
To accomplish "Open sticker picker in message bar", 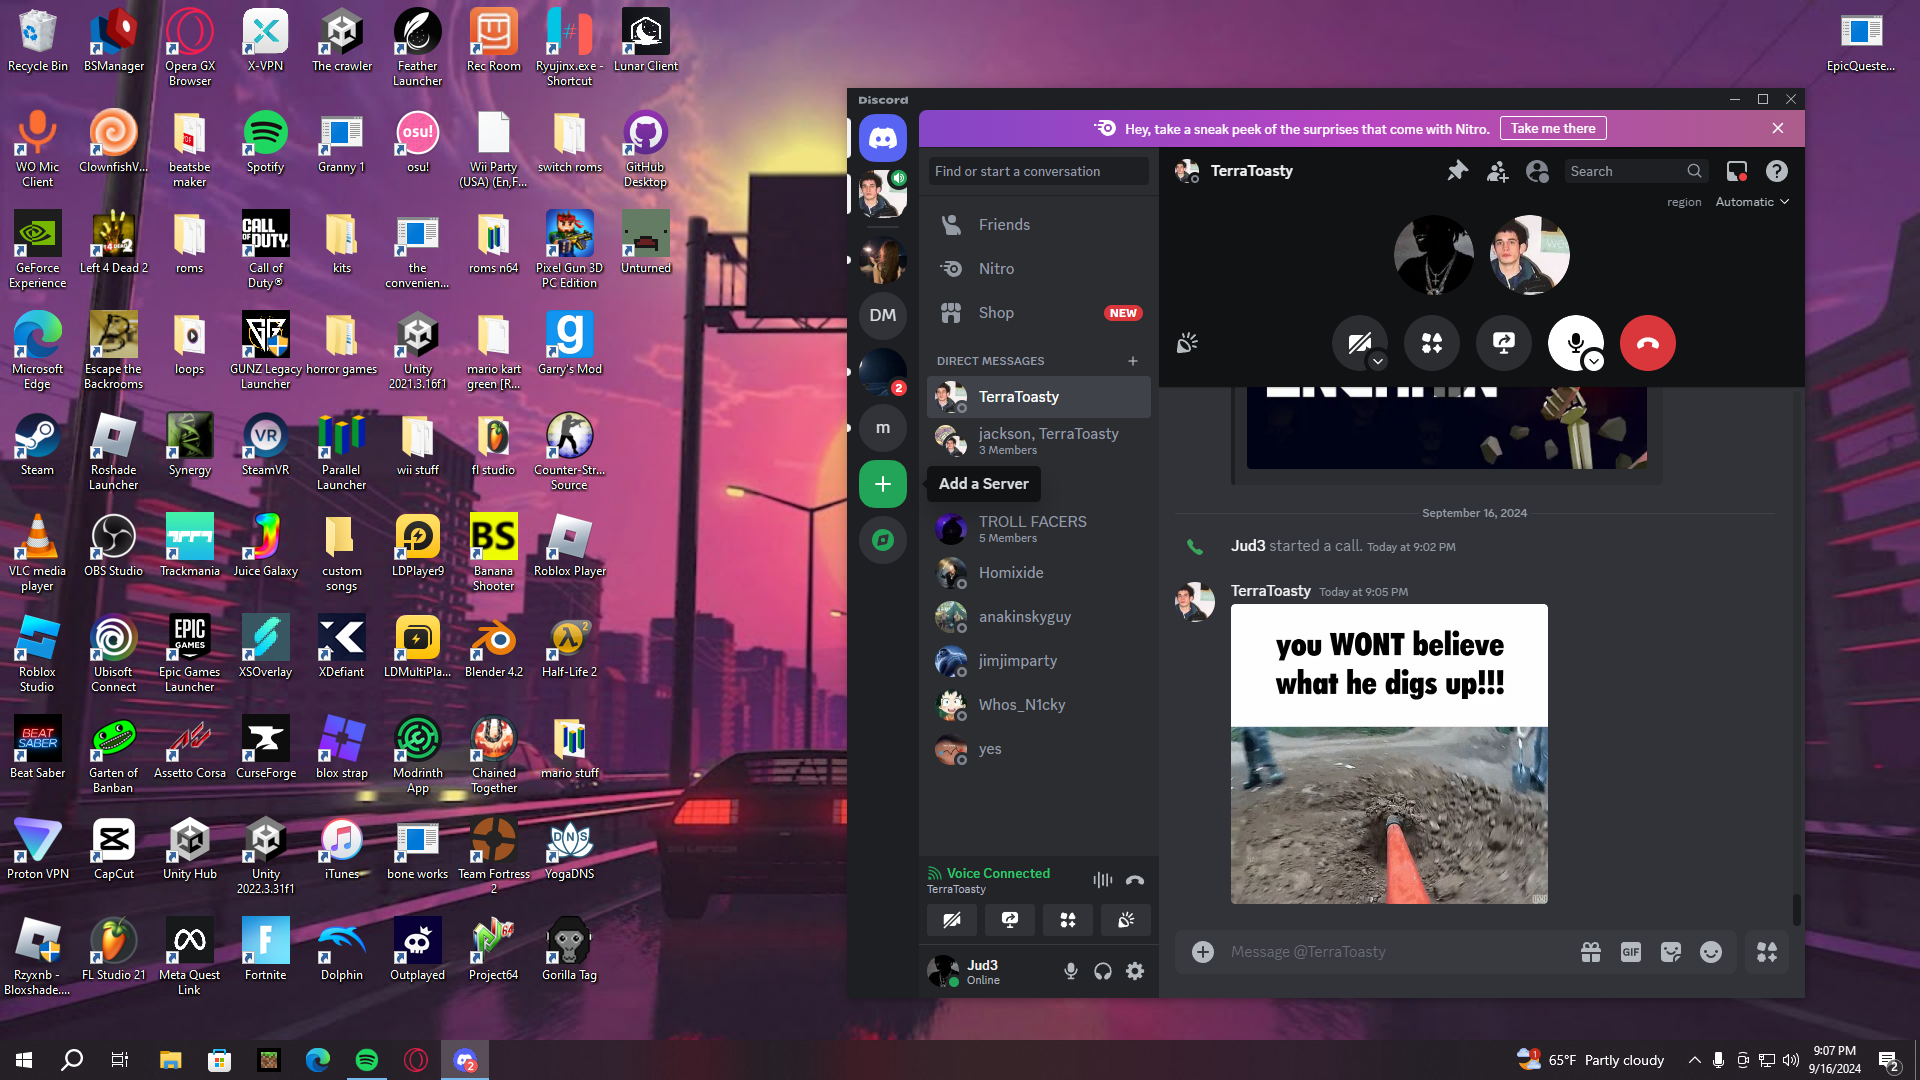I will [x=1670, y=952].
